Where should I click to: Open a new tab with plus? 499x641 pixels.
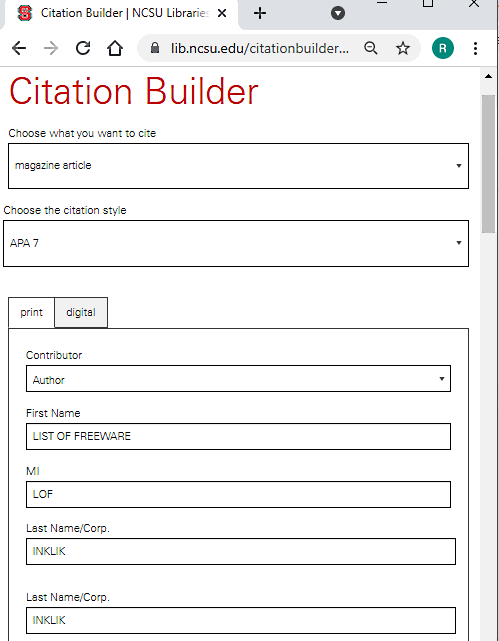pos(260,13)
